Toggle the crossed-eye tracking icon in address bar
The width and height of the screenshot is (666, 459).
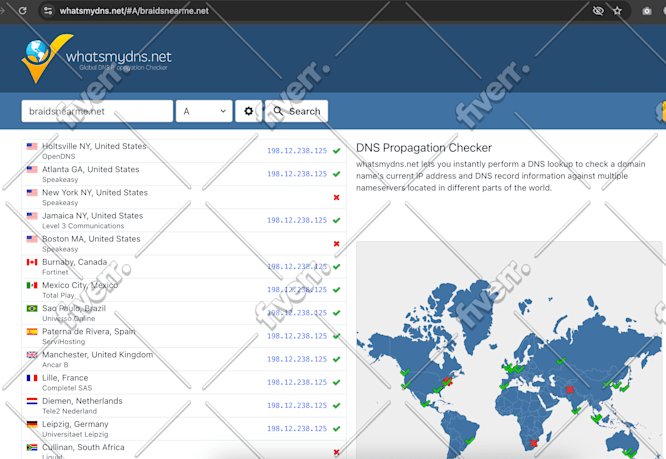(598, 11)
